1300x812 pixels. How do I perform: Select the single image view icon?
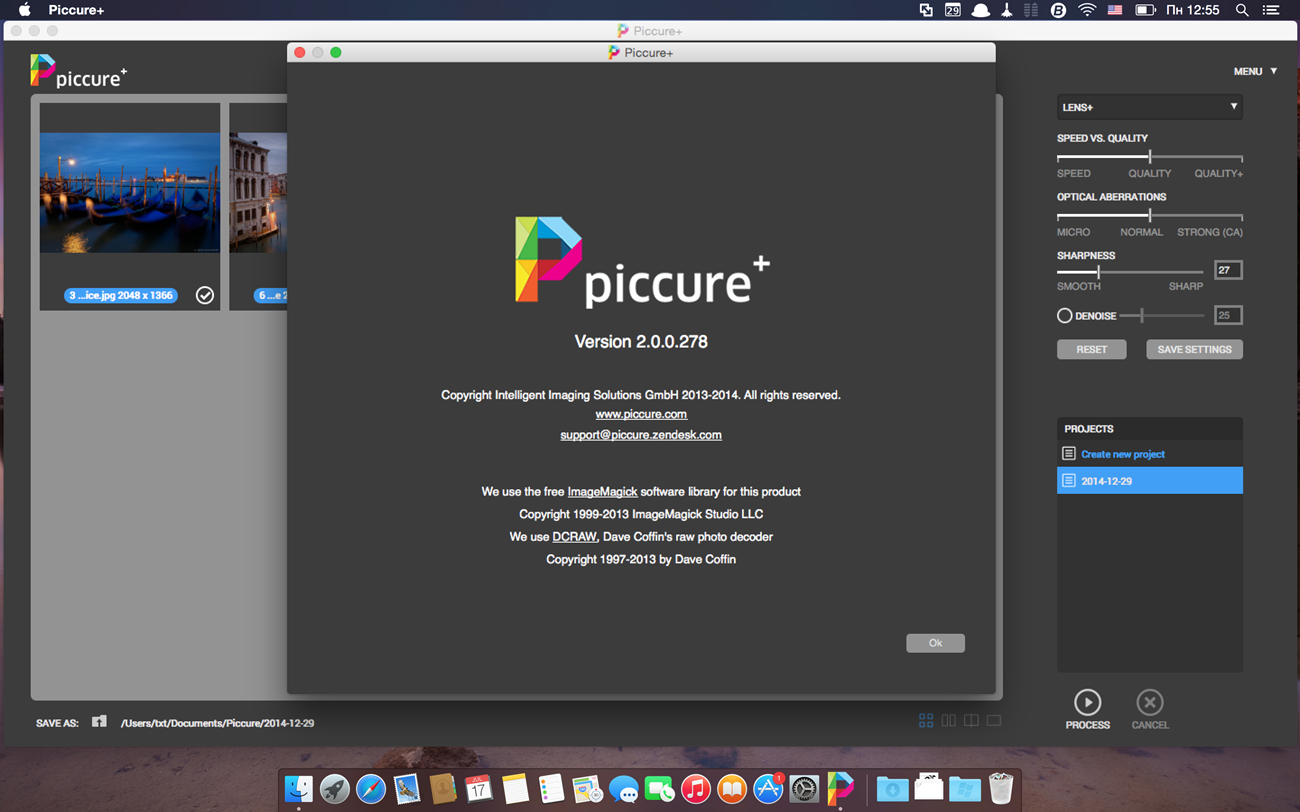pyautogui.click(x=994, y=720)
